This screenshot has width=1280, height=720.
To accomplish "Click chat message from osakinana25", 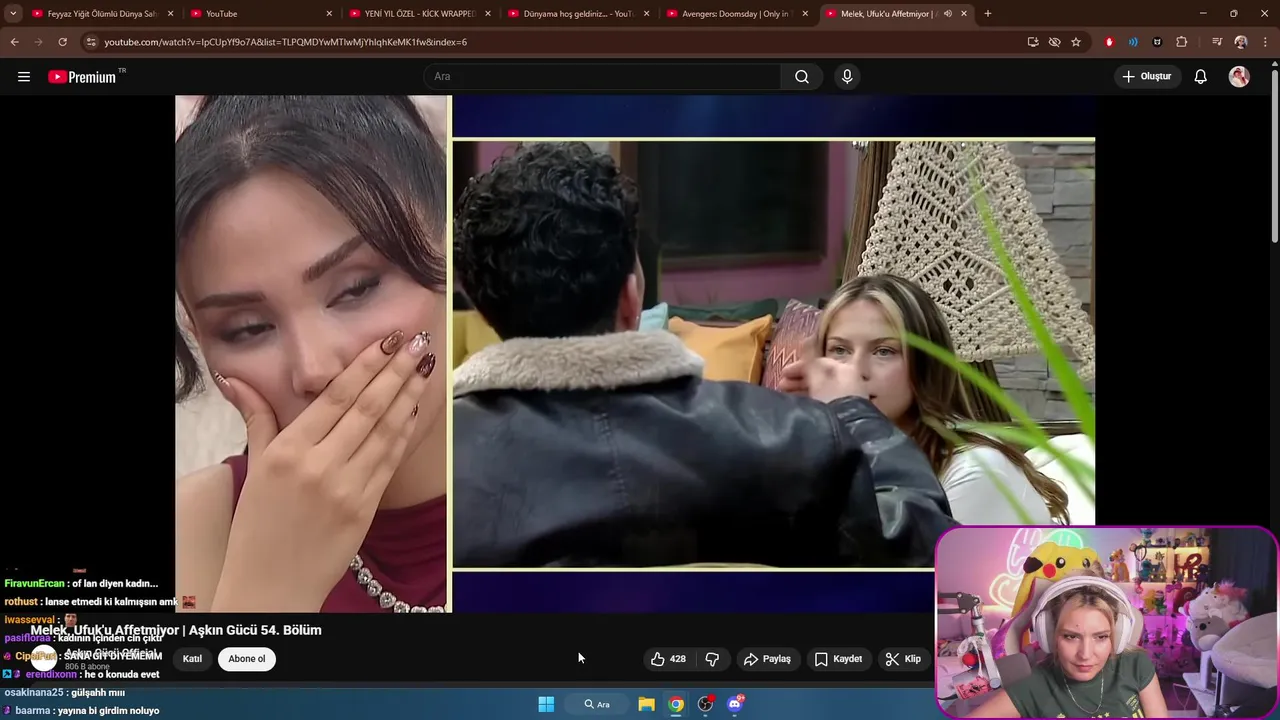I will (65, 693).
